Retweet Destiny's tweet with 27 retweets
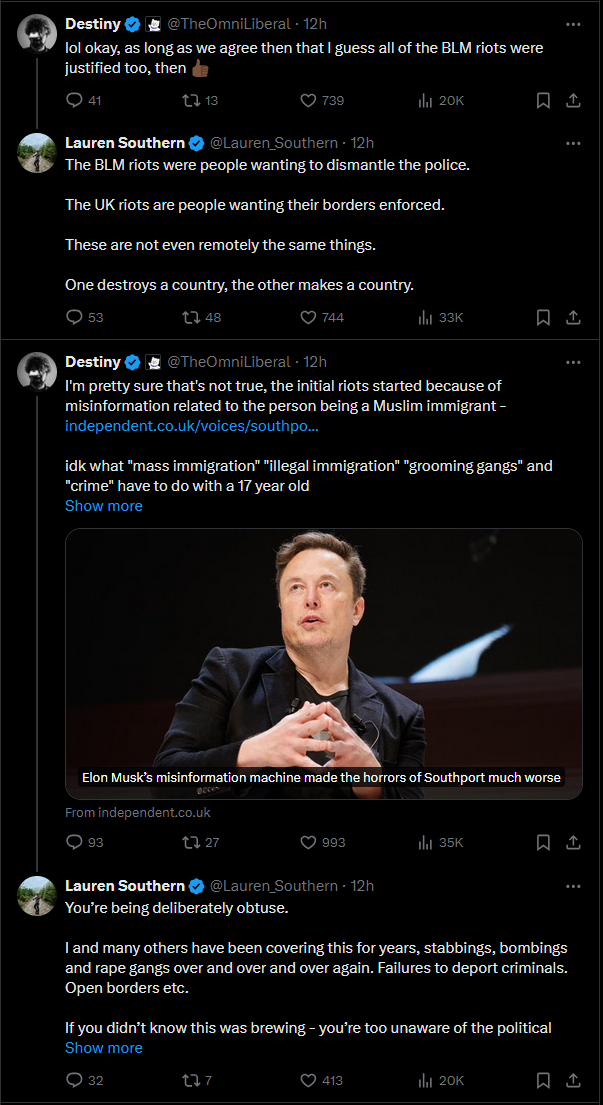The height and width of the screenshot is (1105, 603). click(x=190, y=842)
